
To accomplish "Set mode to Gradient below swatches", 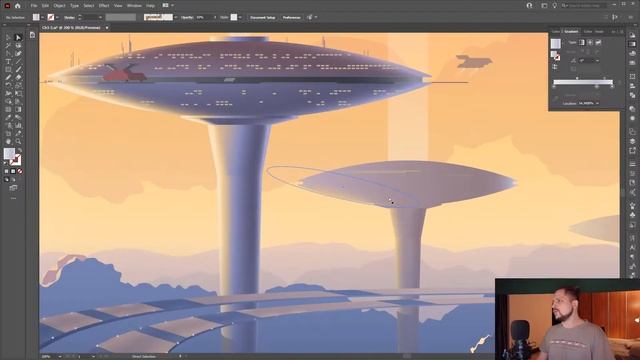I will tap(13, 171).
